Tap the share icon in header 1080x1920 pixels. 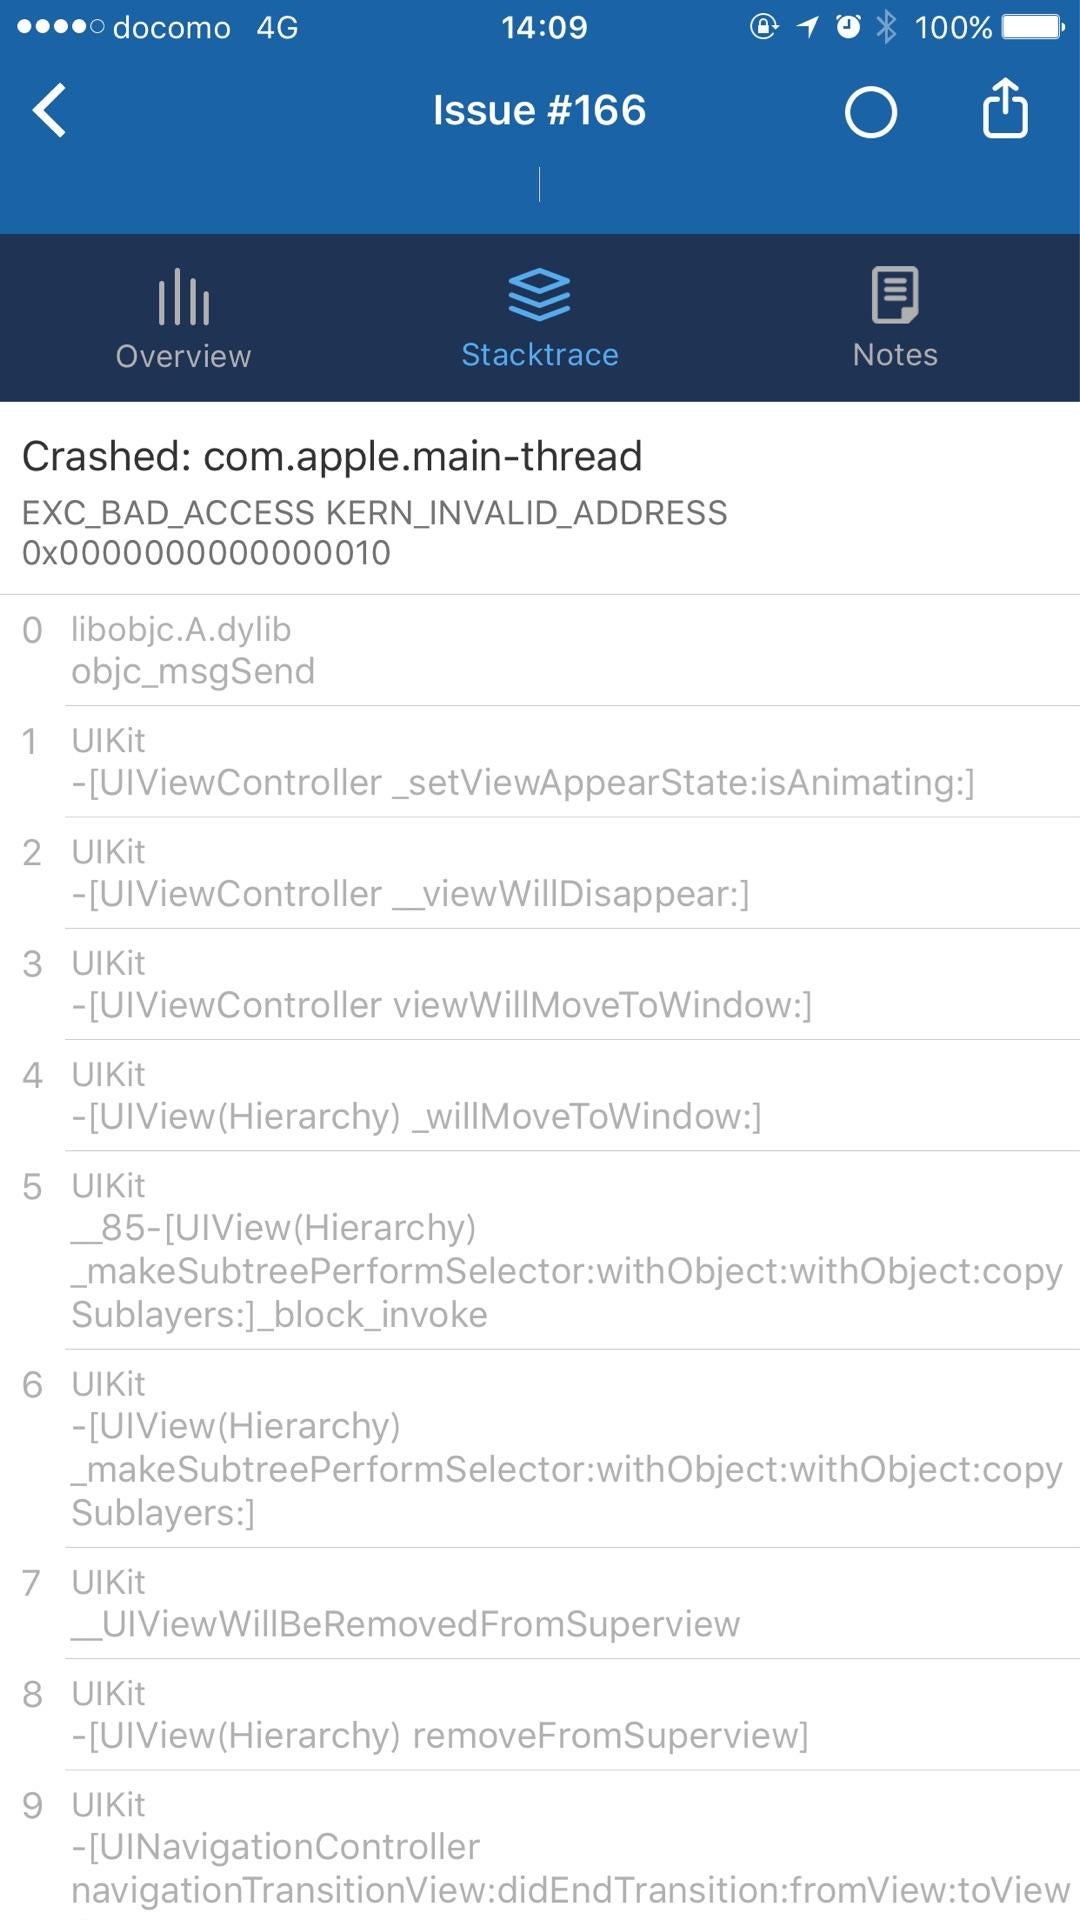(x=1004, y=108)
